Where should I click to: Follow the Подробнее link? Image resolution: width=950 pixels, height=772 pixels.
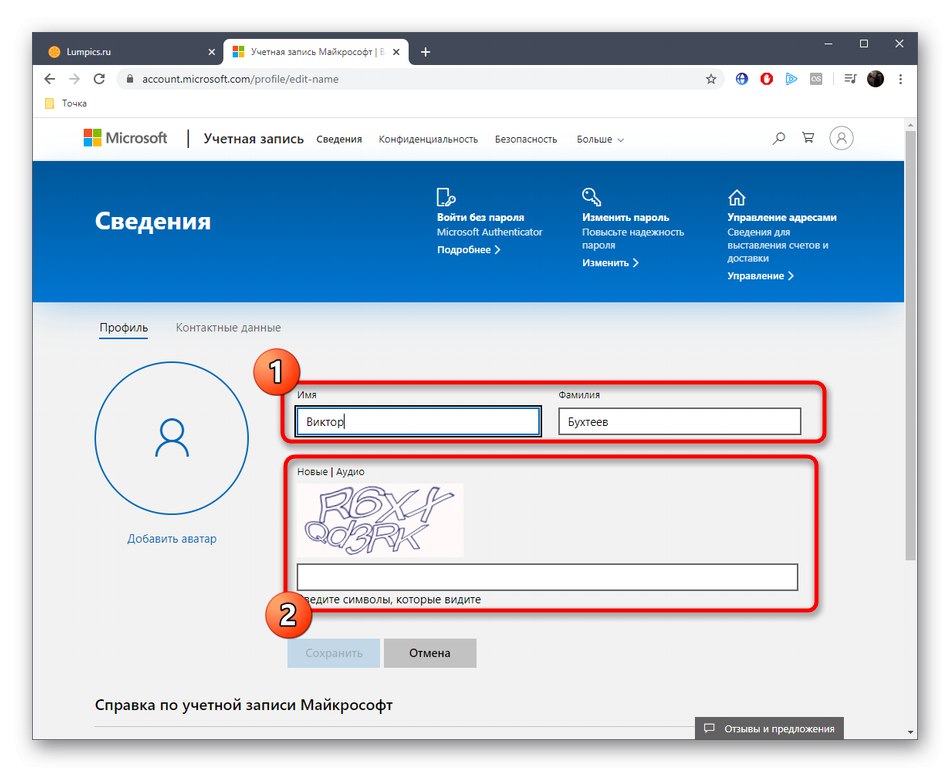(x=468, y=250)
